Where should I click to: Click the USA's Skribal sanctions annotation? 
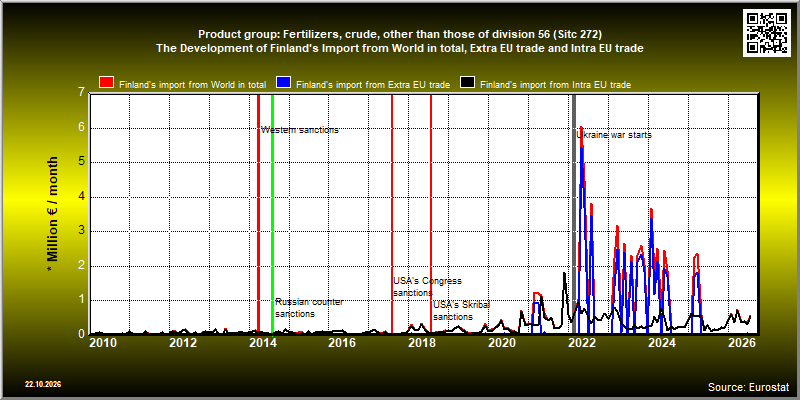tap(462, 311)
